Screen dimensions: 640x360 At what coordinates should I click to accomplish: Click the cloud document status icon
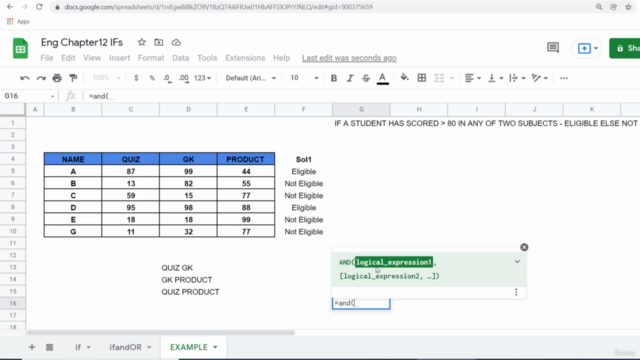click(x=176, y=42)
